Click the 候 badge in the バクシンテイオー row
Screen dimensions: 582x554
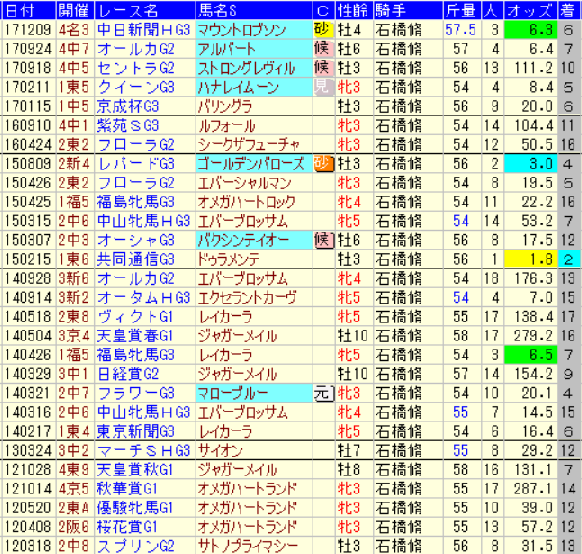[x=323, y=240]
